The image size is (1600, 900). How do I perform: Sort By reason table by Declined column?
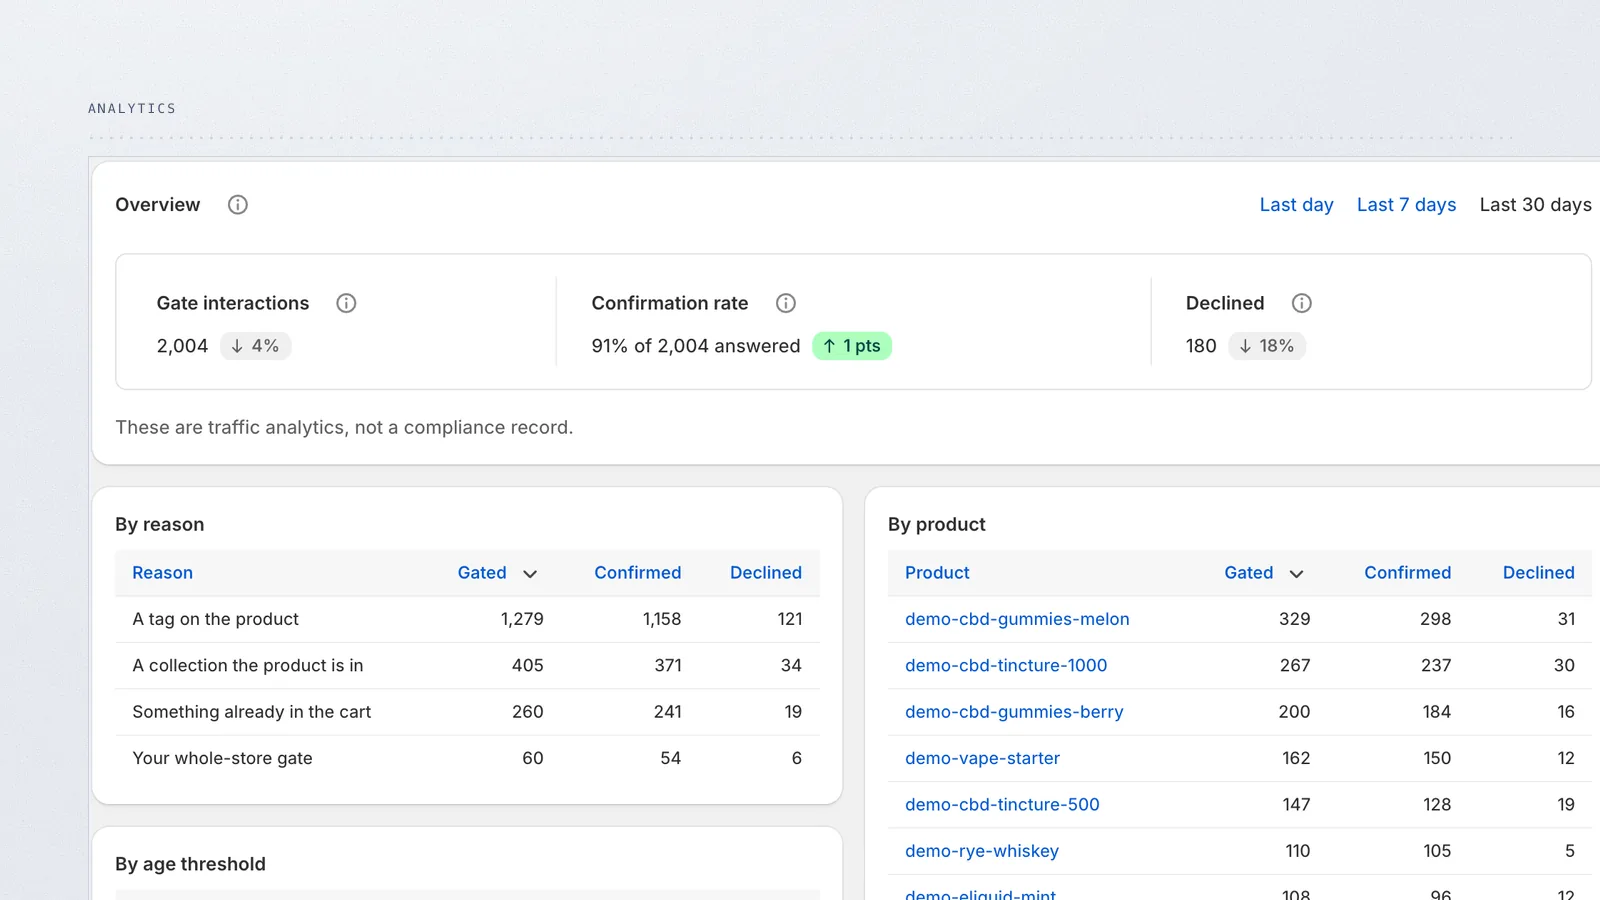click(x=765, y=573)
